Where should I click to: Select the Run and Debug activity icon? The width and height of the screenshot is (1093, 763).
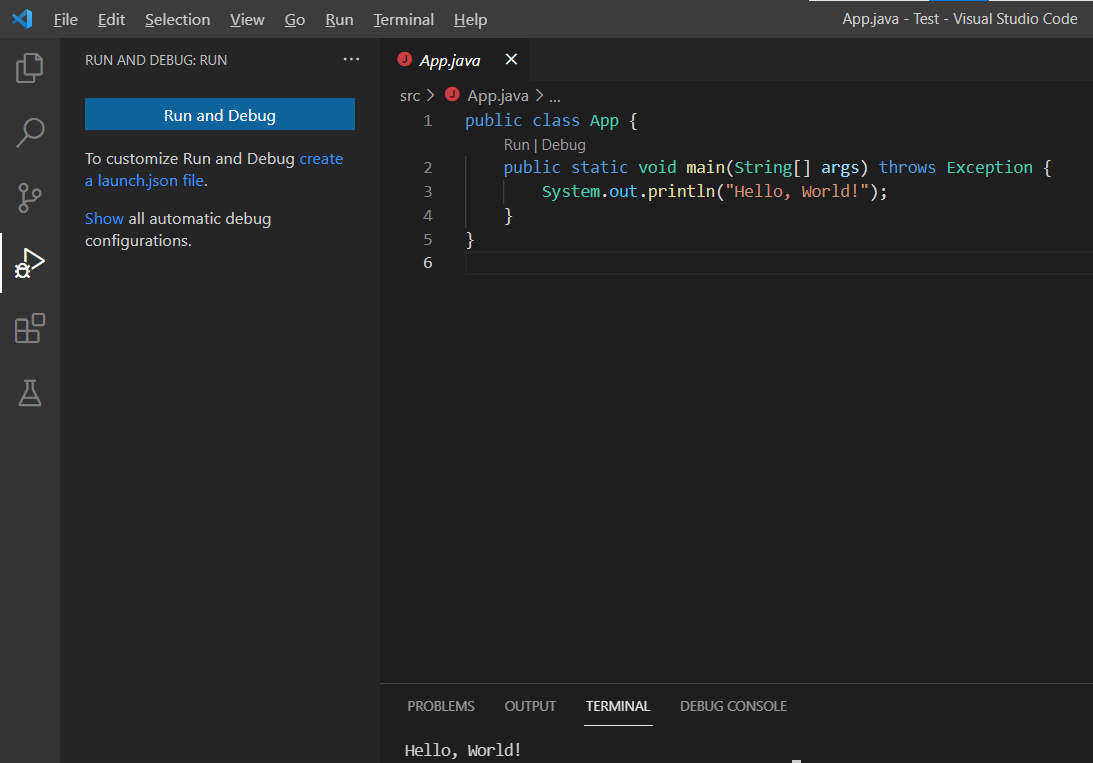29,263
